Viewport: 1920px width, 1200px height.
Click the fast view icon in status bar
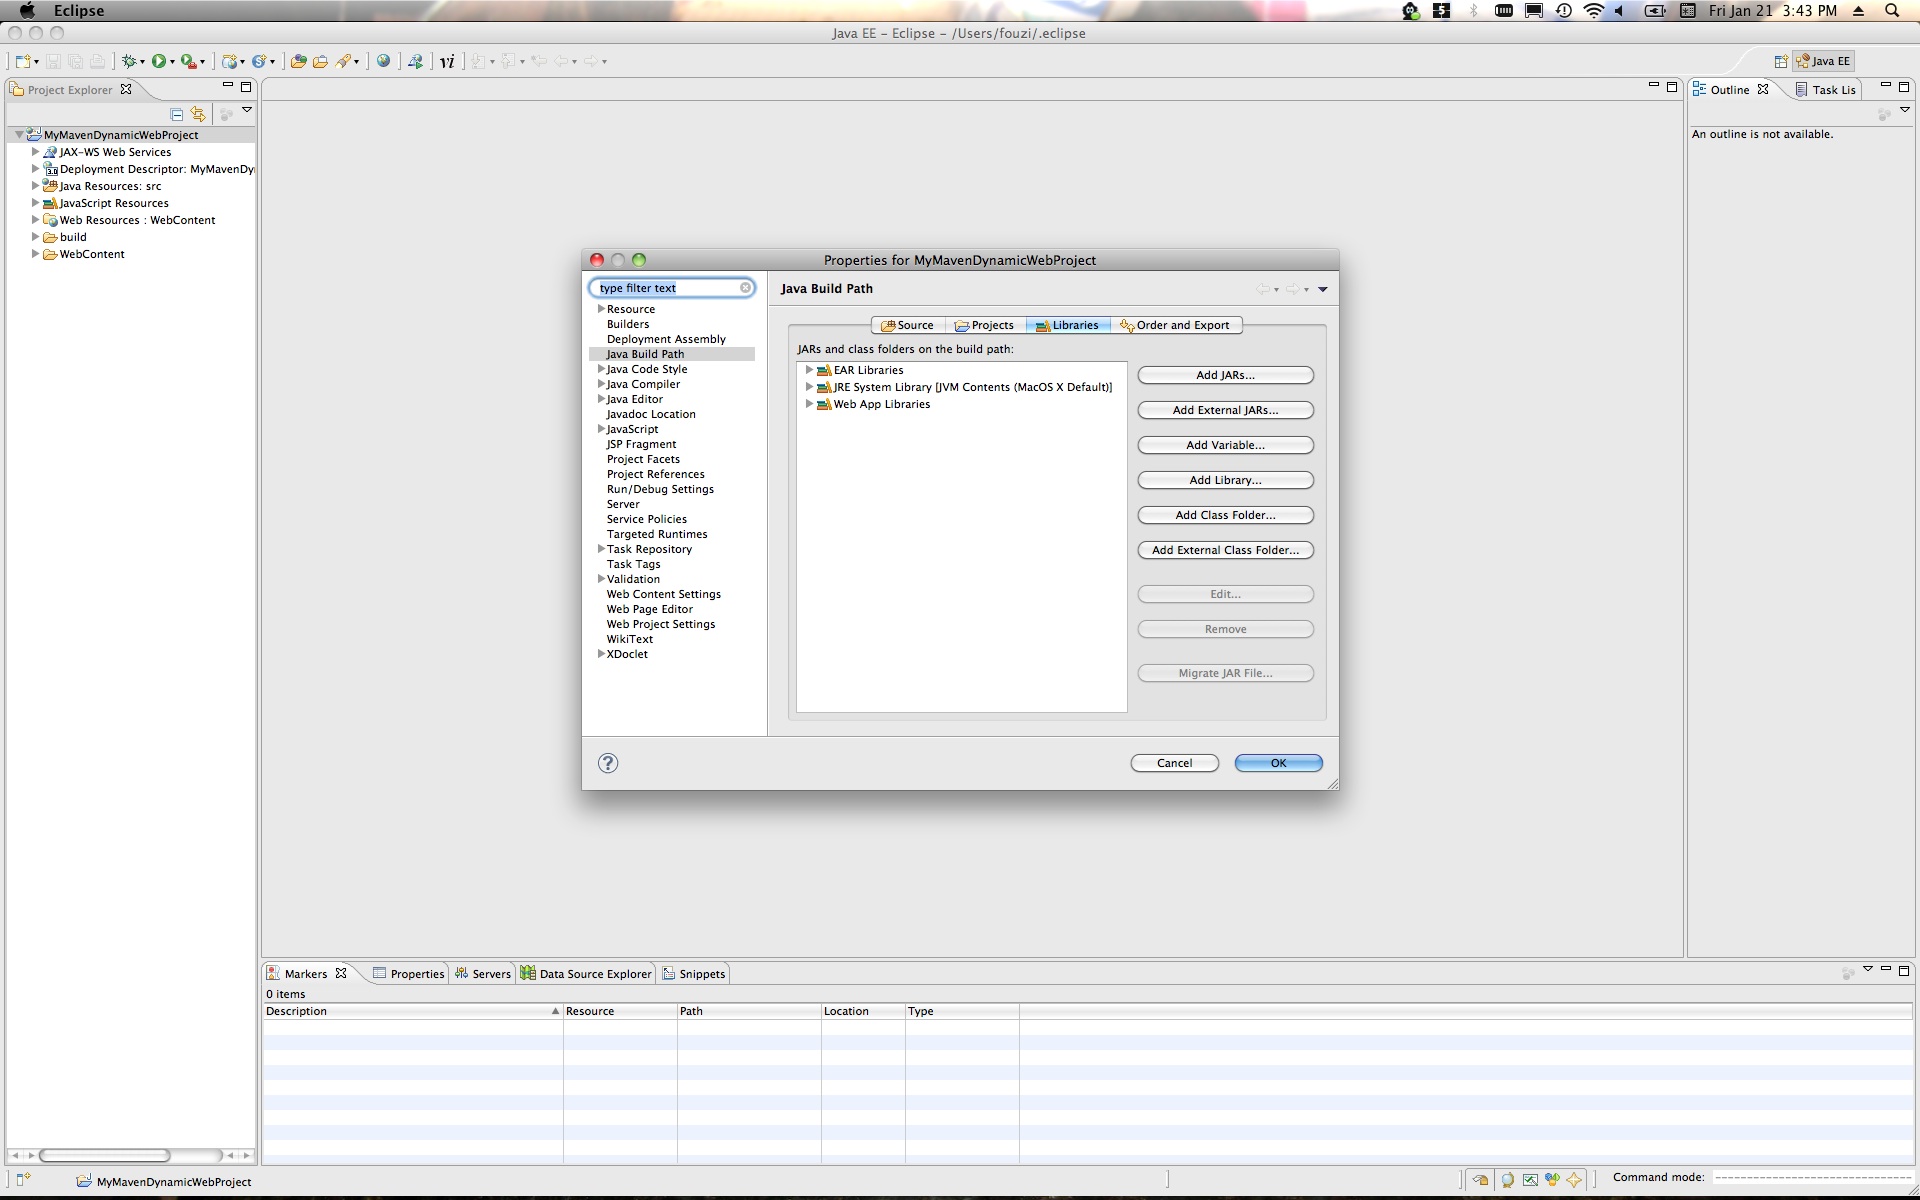coord(23,1180)
